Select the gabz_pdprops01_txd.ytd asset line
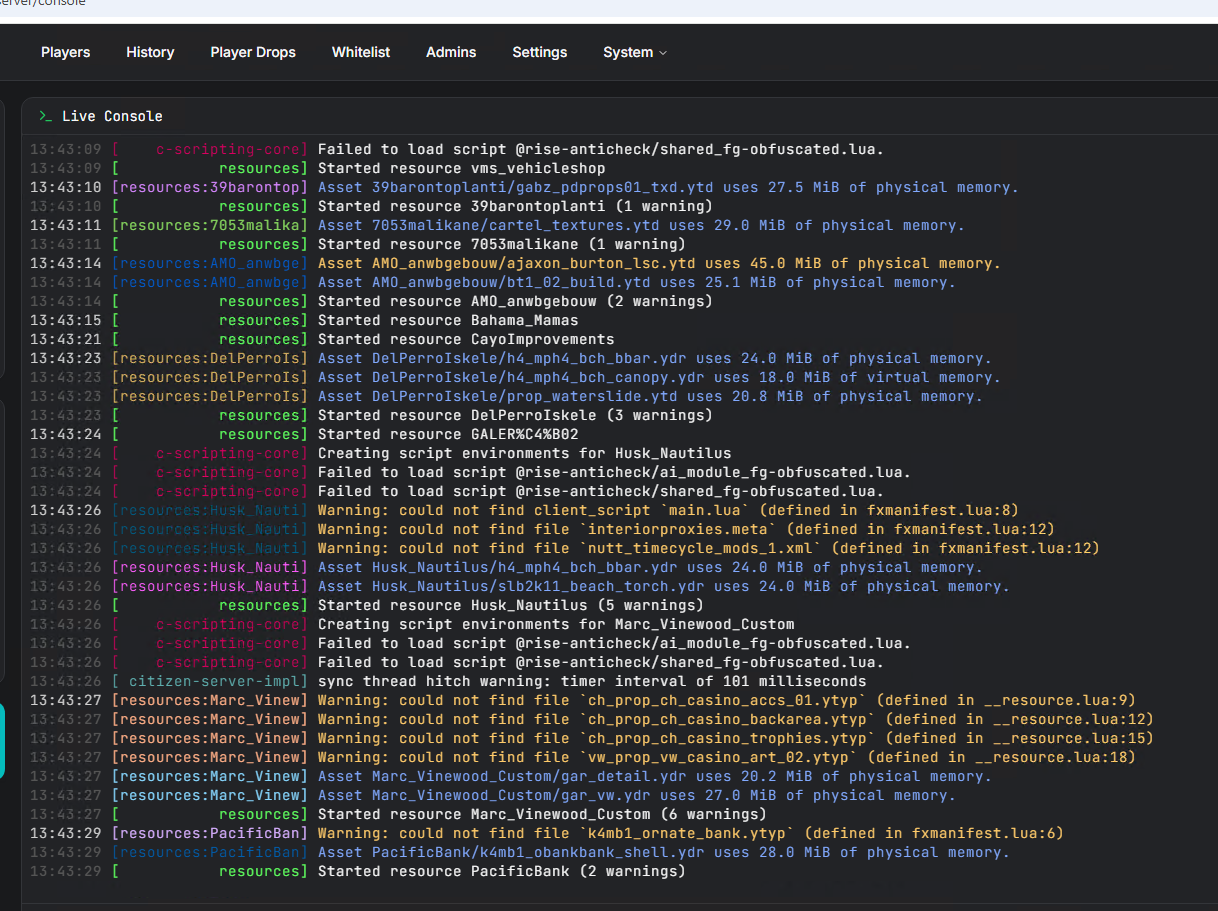 tap(668, 187)
